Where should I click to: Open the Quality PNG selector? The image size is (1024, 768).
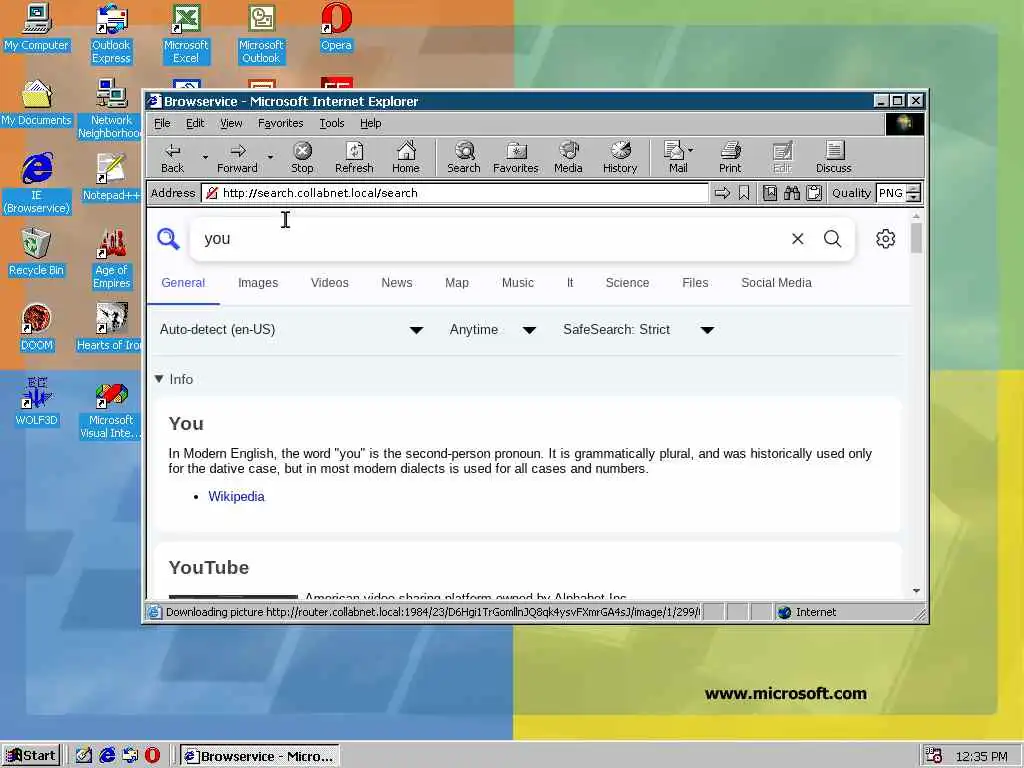891,193
